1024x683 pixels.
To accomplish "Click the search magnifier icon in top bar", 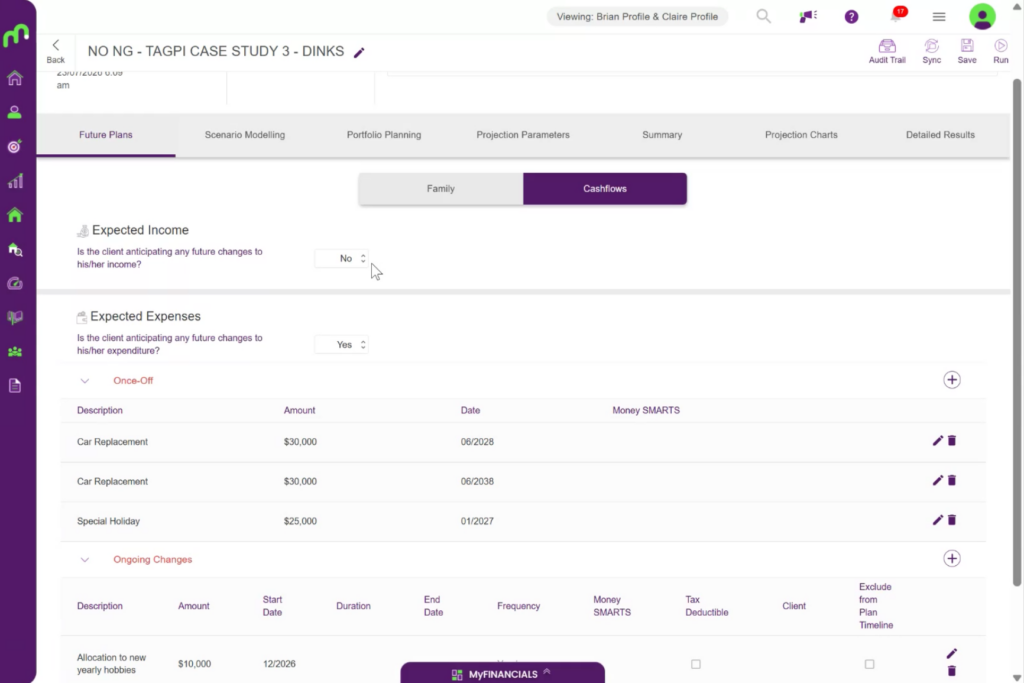I will (763, 16).
